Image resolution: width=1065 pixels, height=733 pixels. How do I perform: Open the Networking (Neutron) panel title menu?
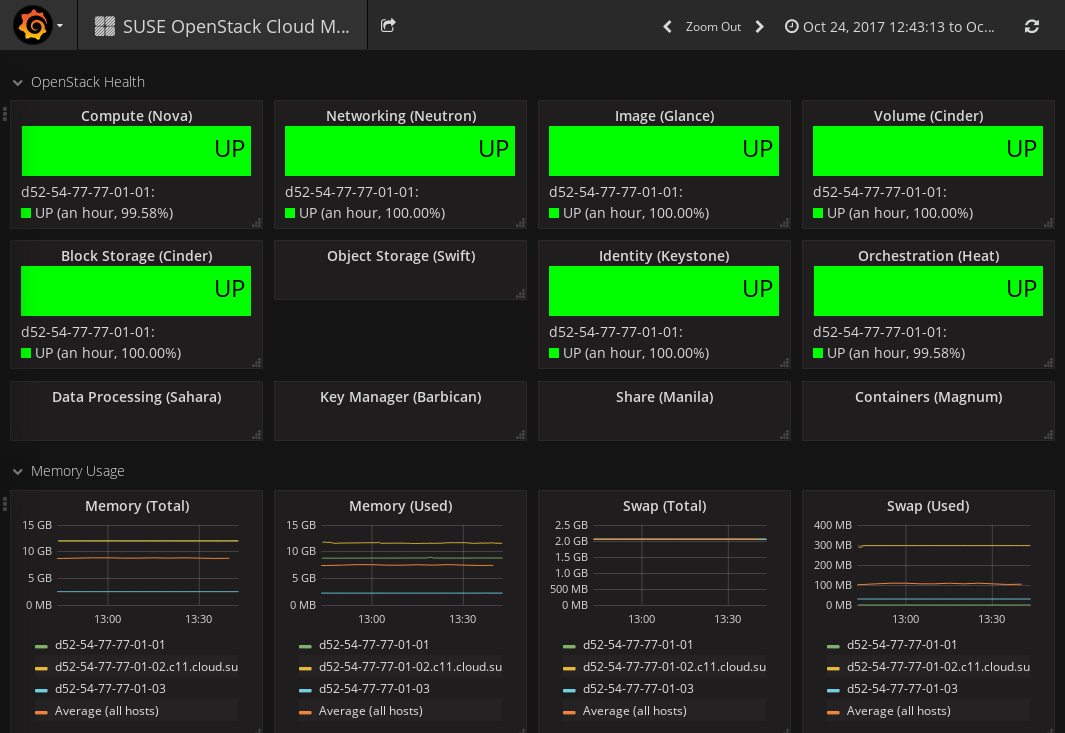coord(401,116)
